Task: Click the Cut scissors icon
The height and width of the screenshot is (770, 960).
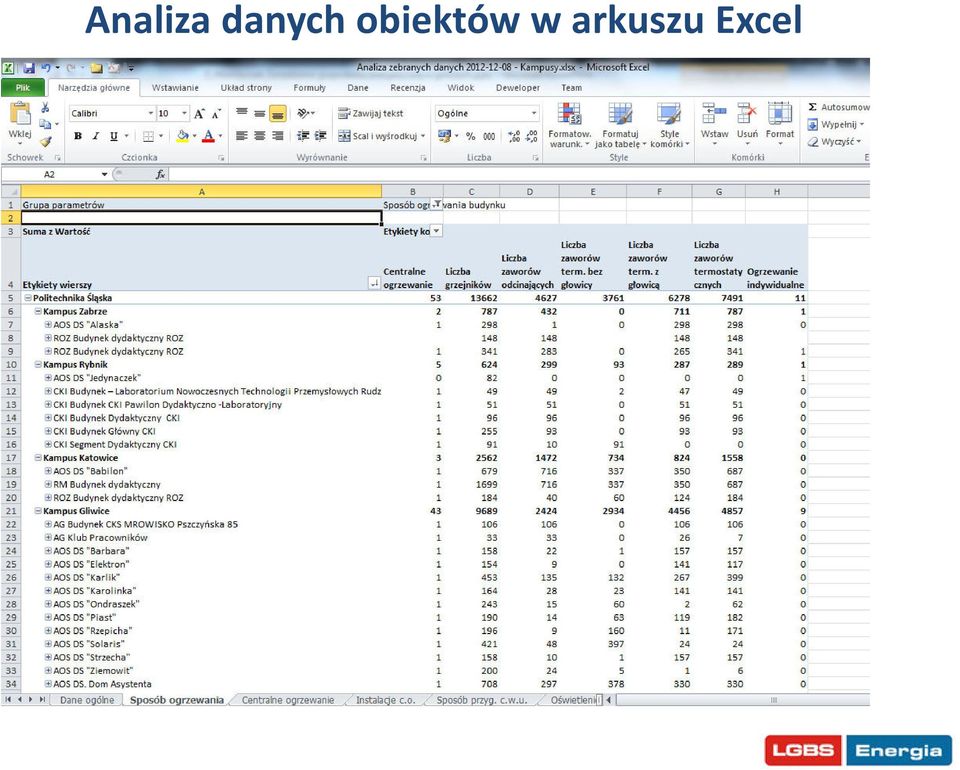Action: (x=45, y=107)
